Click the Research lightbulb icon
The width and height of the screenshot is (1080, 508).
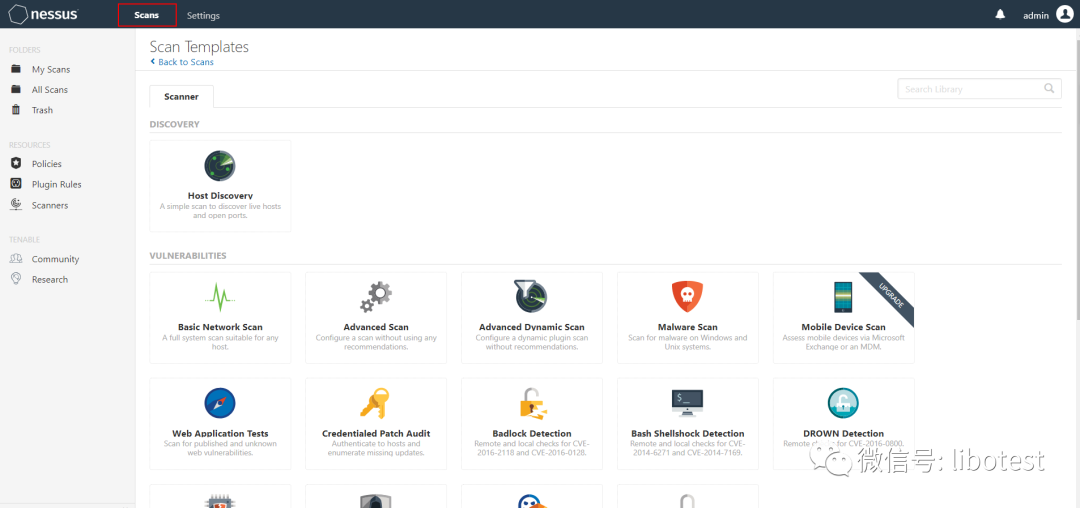click(16, 279)
